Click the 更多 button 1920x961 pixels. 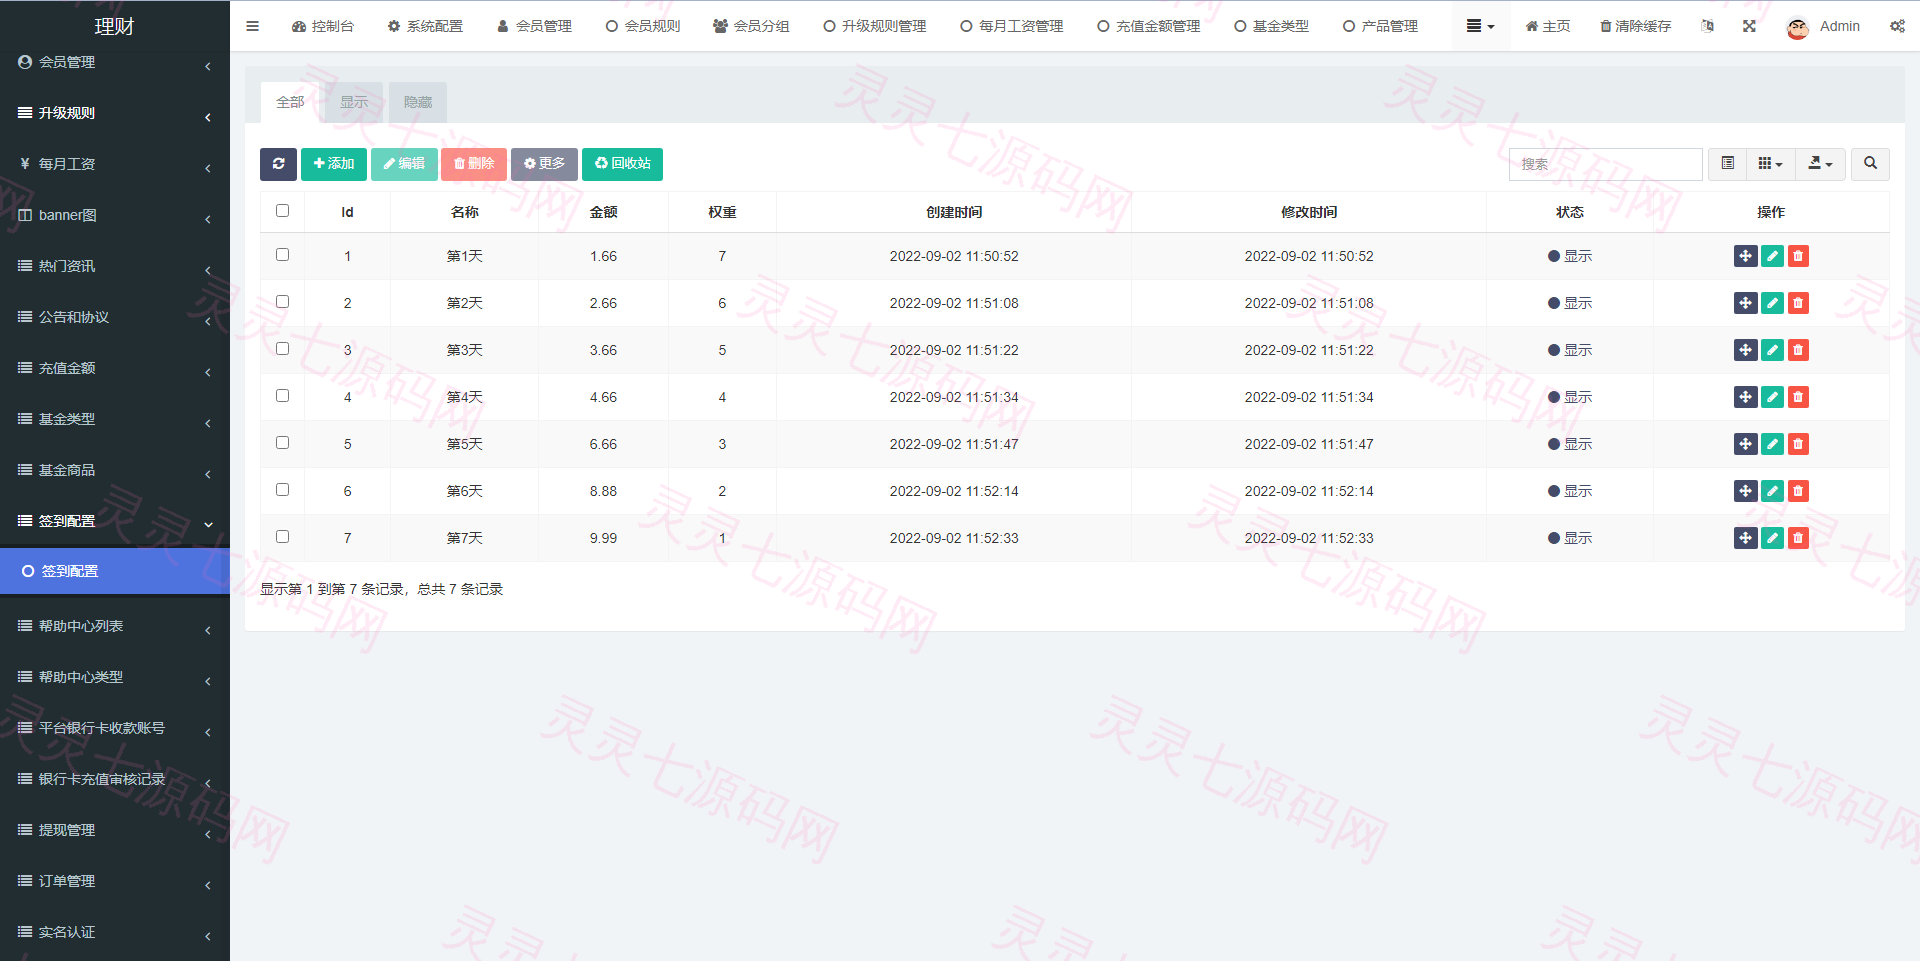(x=544, y=164)
